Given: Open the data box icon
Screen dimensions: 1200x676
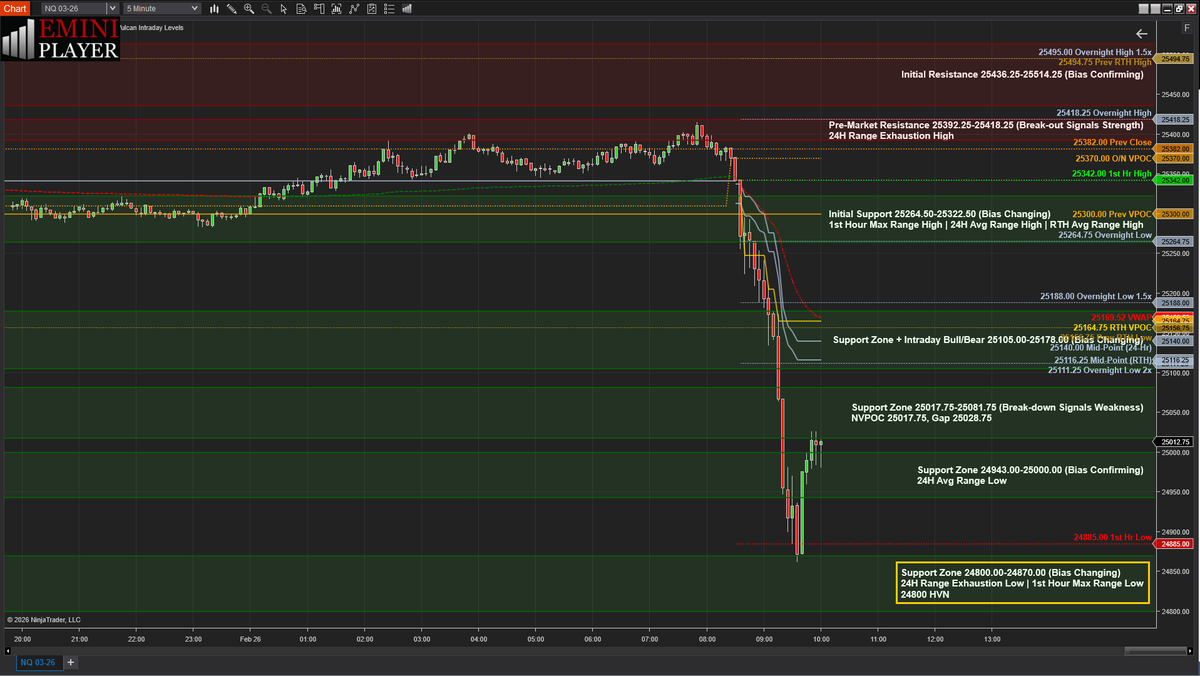Looking at the screenshot, I should 301,8.
